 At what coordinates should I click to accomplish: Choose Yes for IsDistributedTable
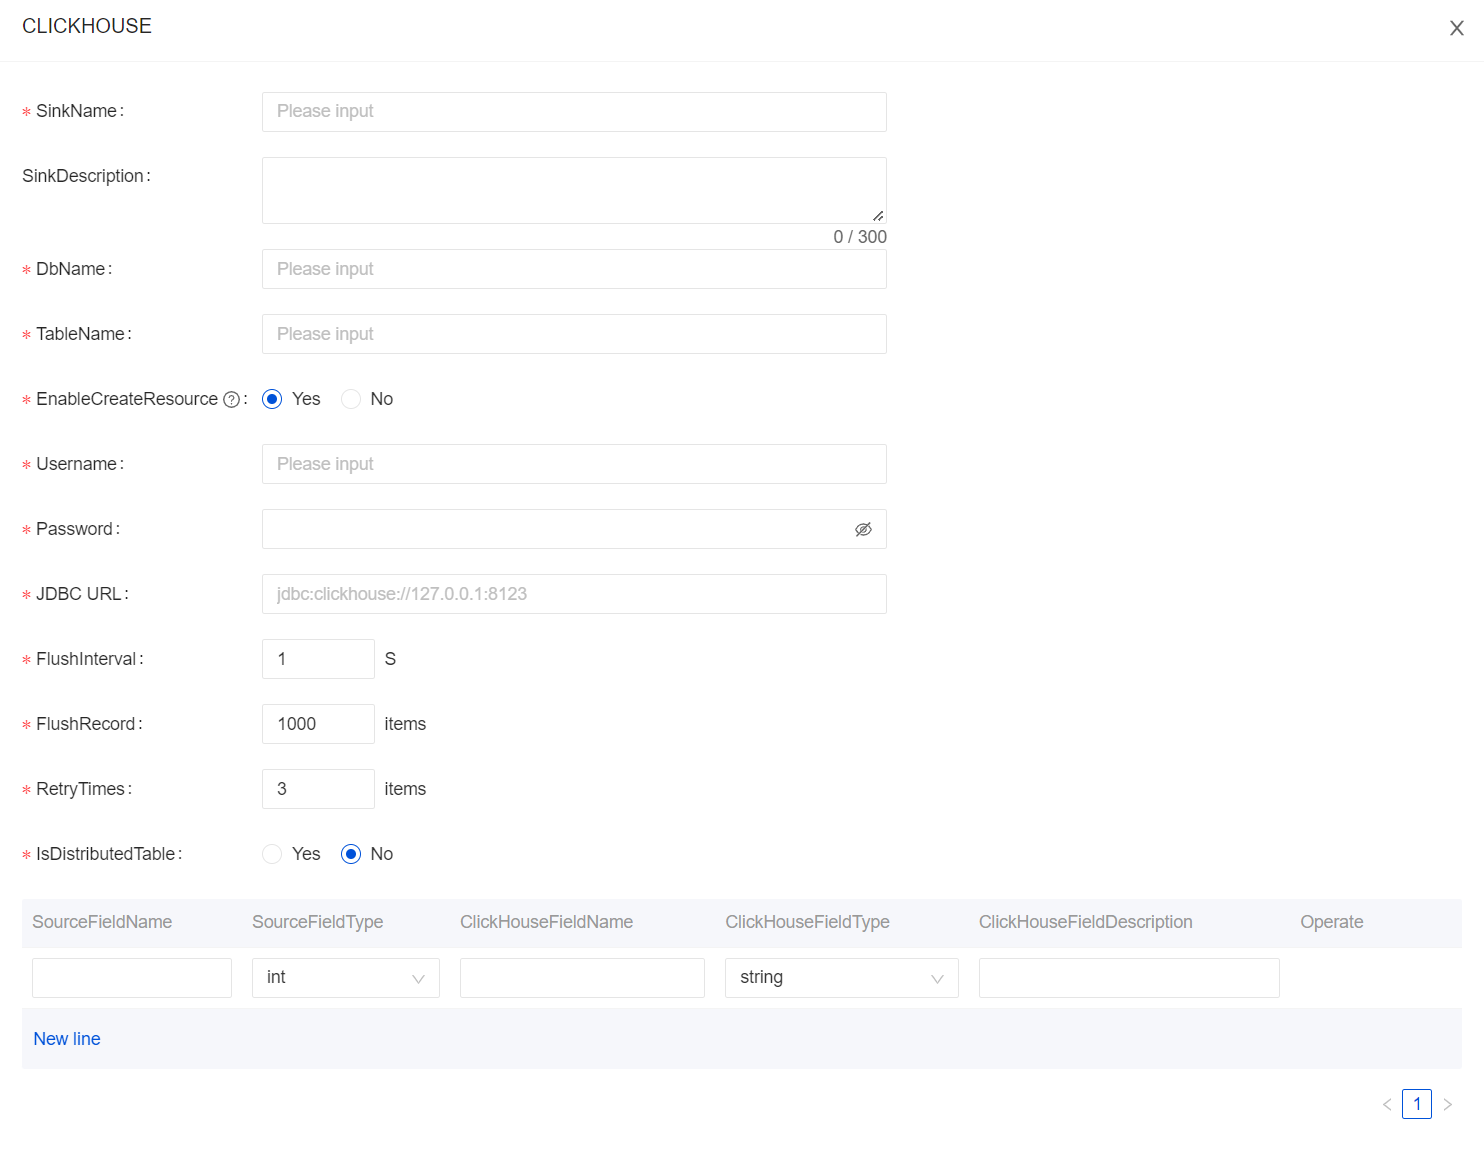272,854
